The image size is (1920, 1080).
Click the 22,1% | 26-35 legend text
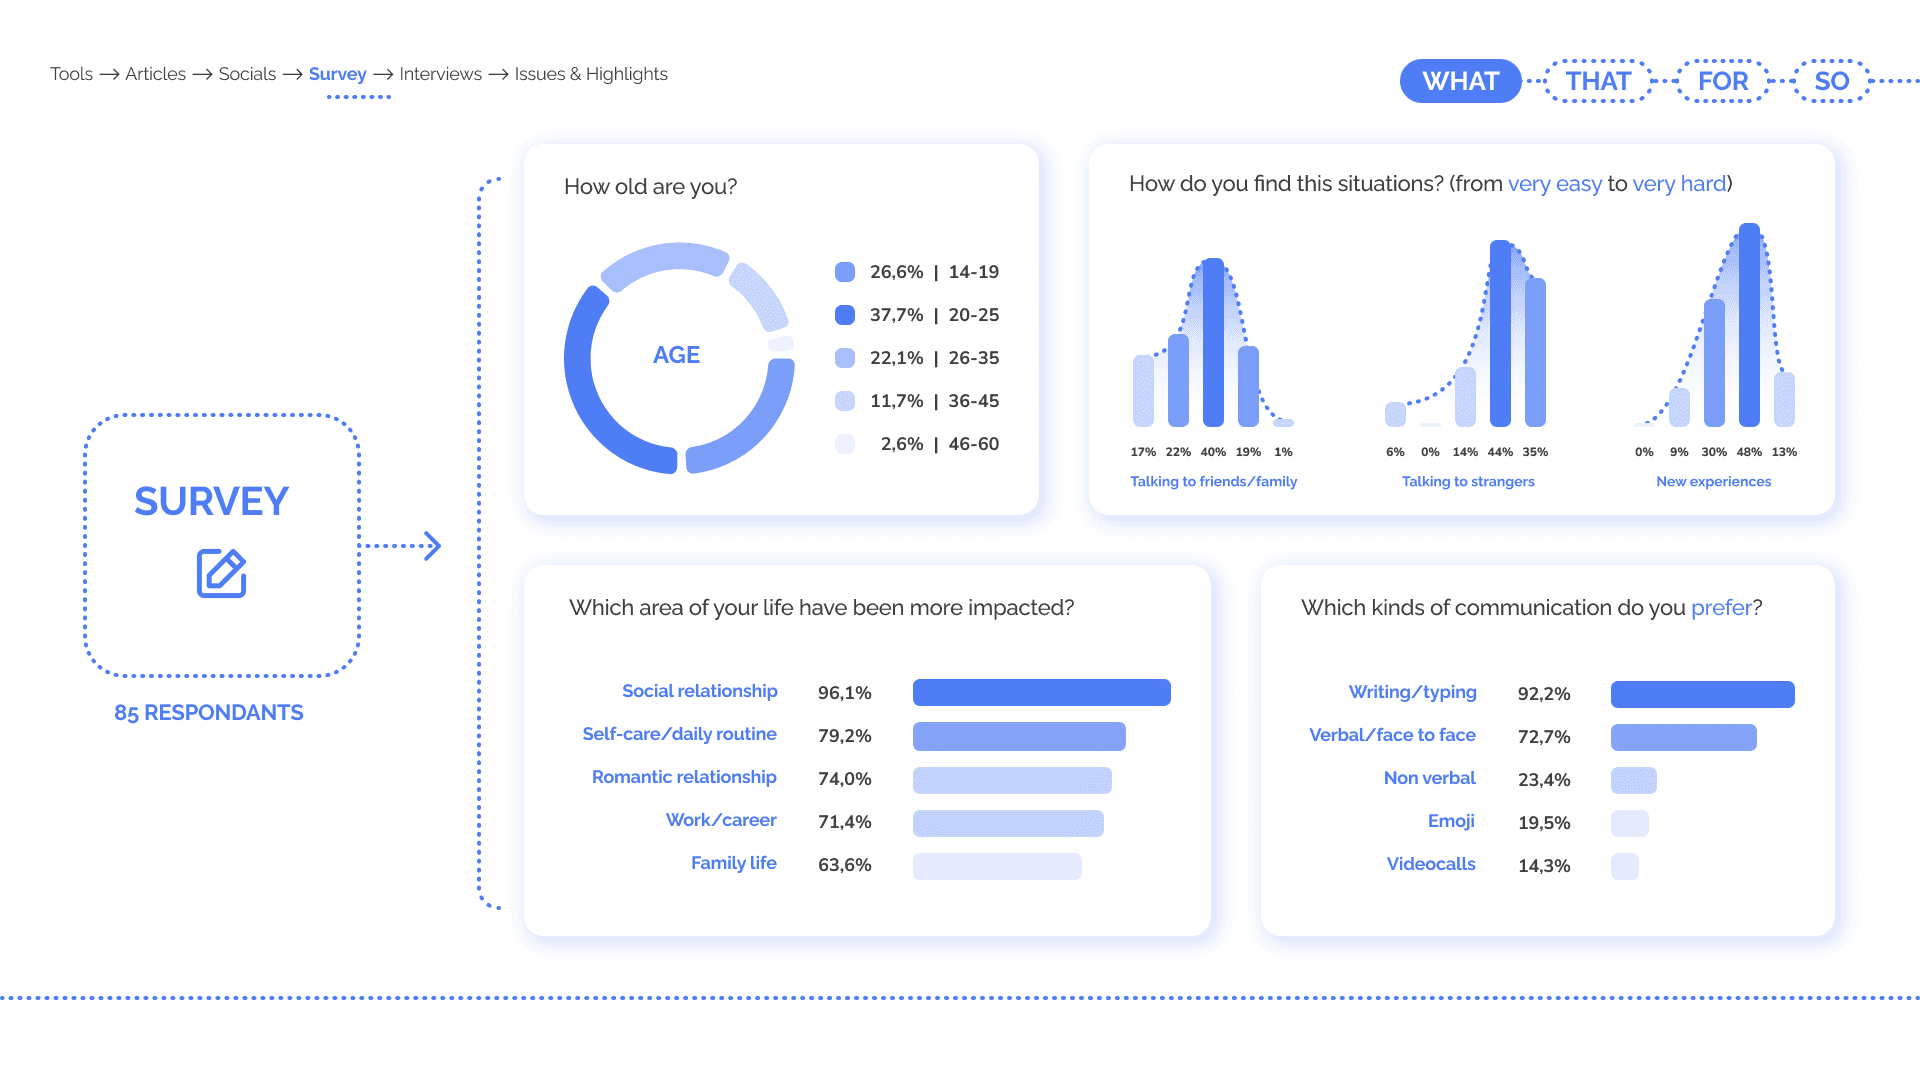click(934, 358)
